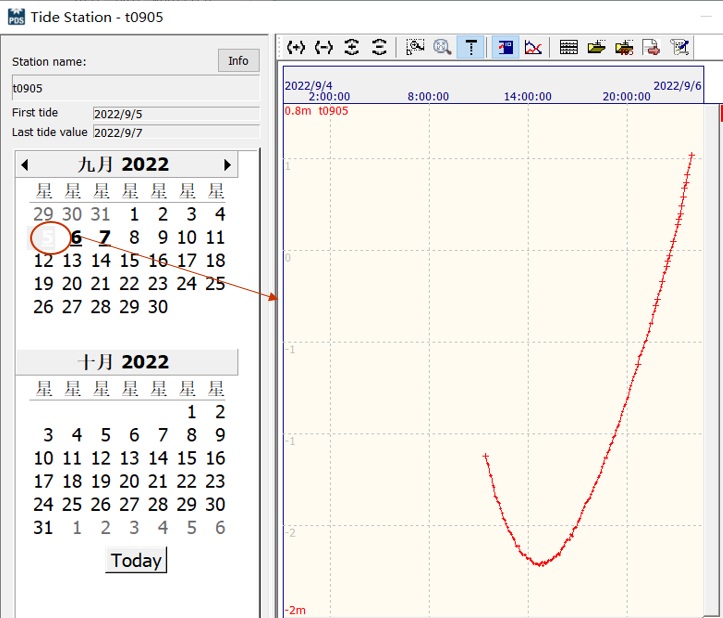
Task: Select October 16 in the calendar
Action: pos(215,458)
